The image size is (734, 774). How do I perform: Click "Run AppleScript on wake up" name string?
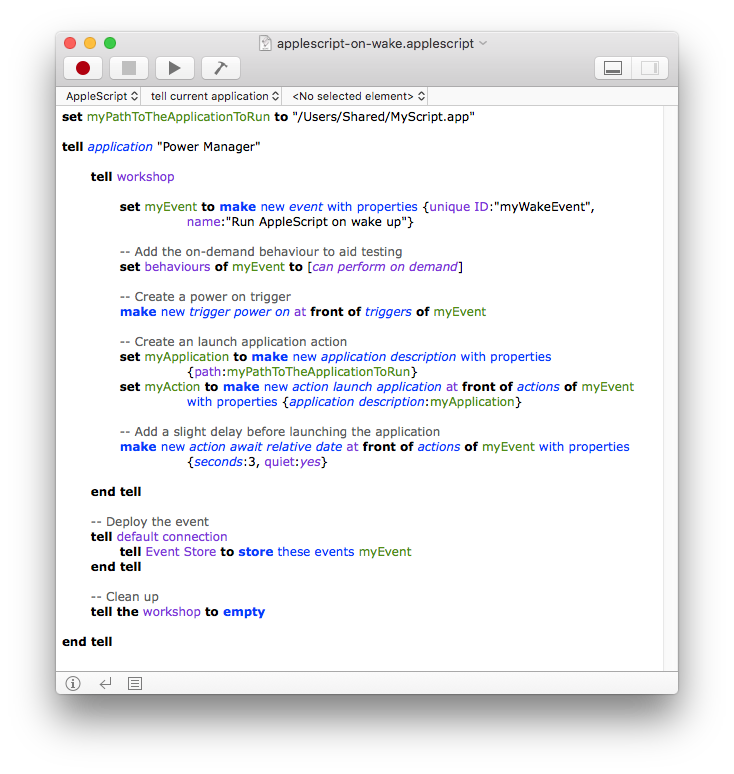click(x=317, y=222)
